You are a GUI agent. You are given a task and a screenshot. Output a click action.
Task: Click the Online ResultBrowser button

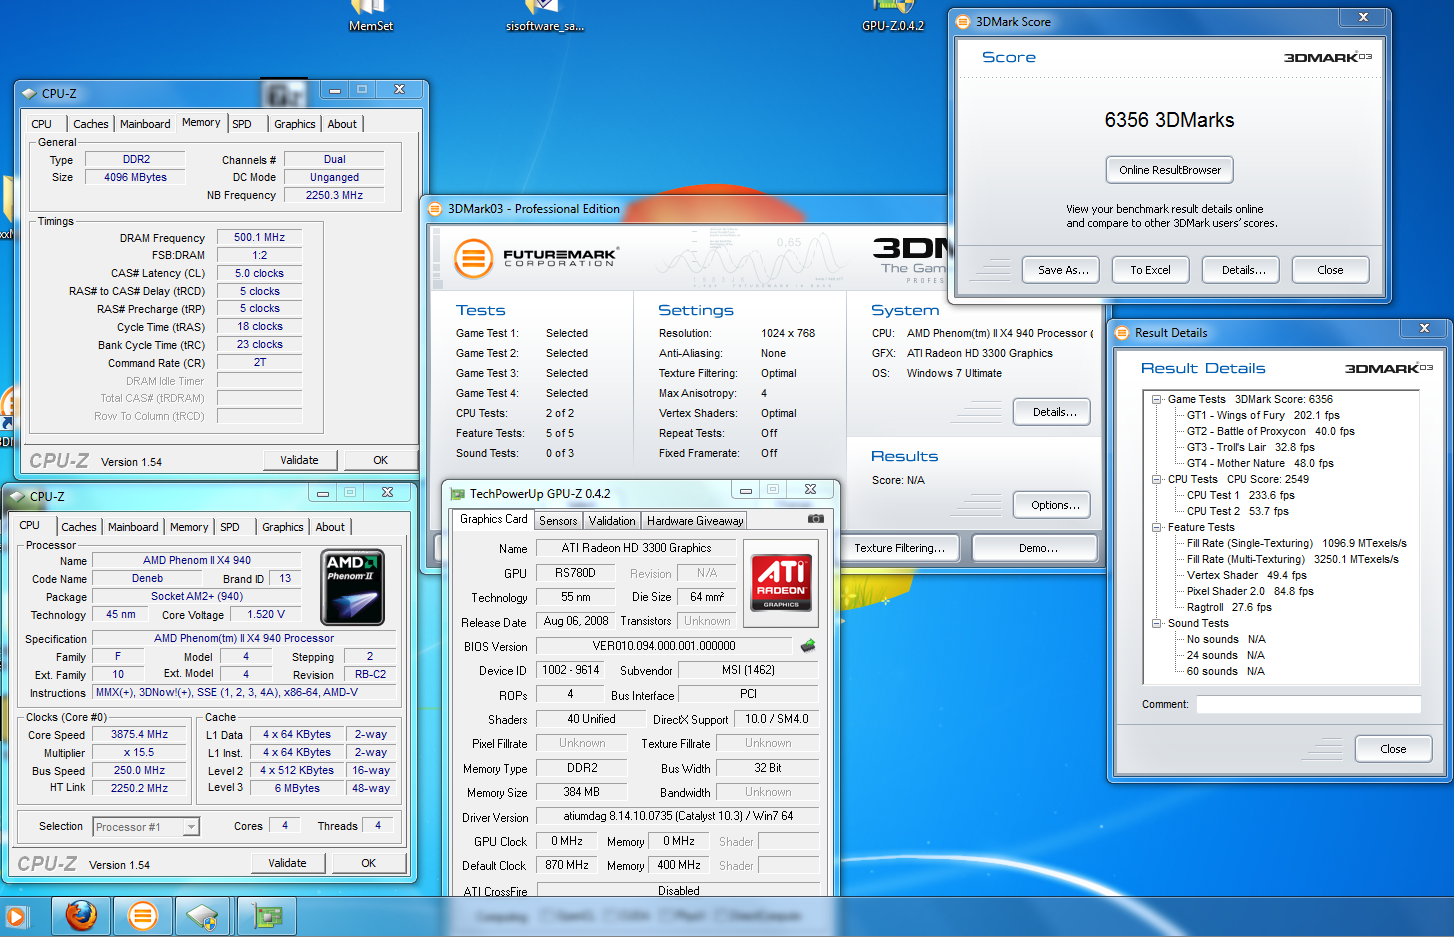pos(1170,170)
